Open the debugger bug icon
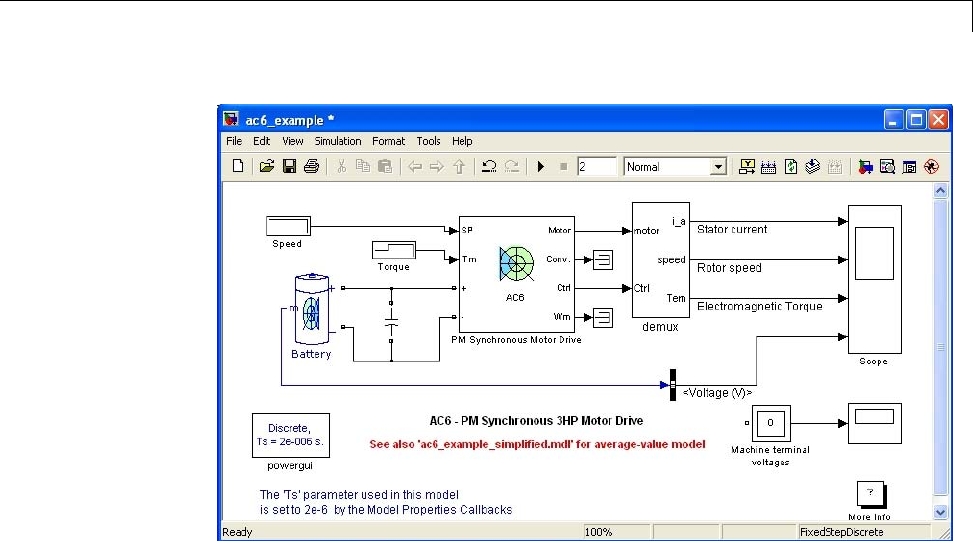This screenshot has width=973, height=541. (931, 166)
